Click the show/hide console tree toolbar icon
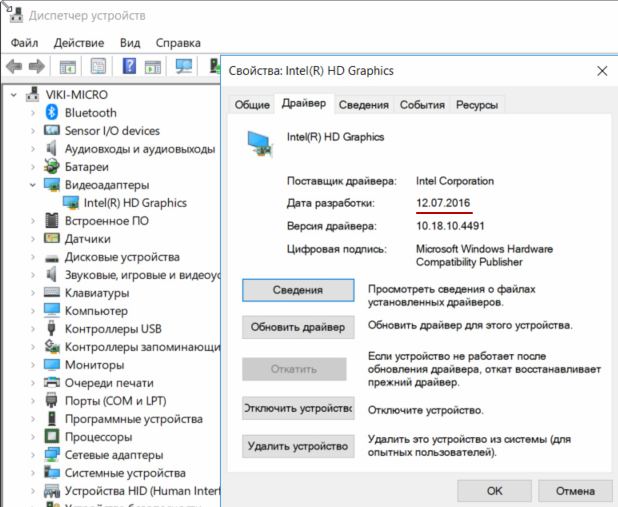Screen dimensions: 618x507 click(x=68, y=67)
